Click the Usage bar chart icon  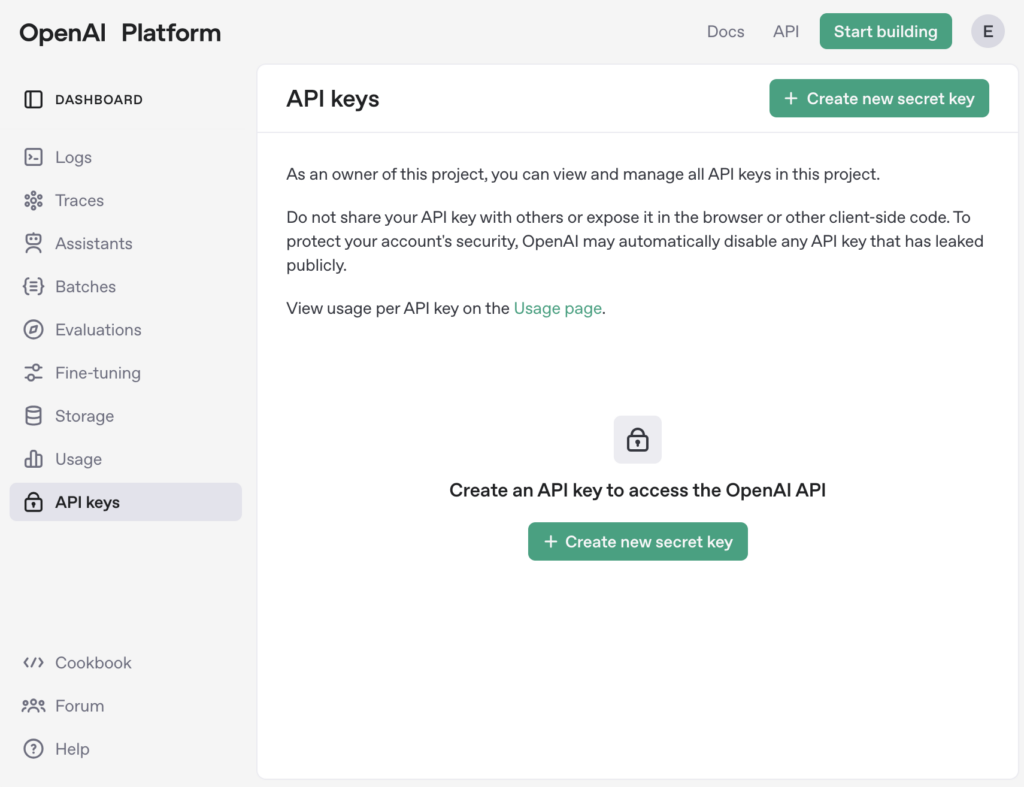click(x=33, y=459)
